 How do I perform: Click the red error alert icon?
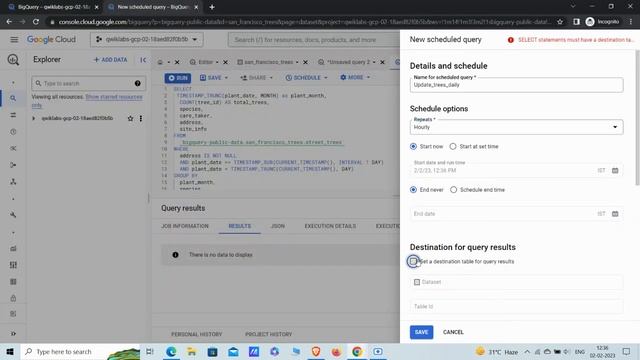[x=511, y=40]
